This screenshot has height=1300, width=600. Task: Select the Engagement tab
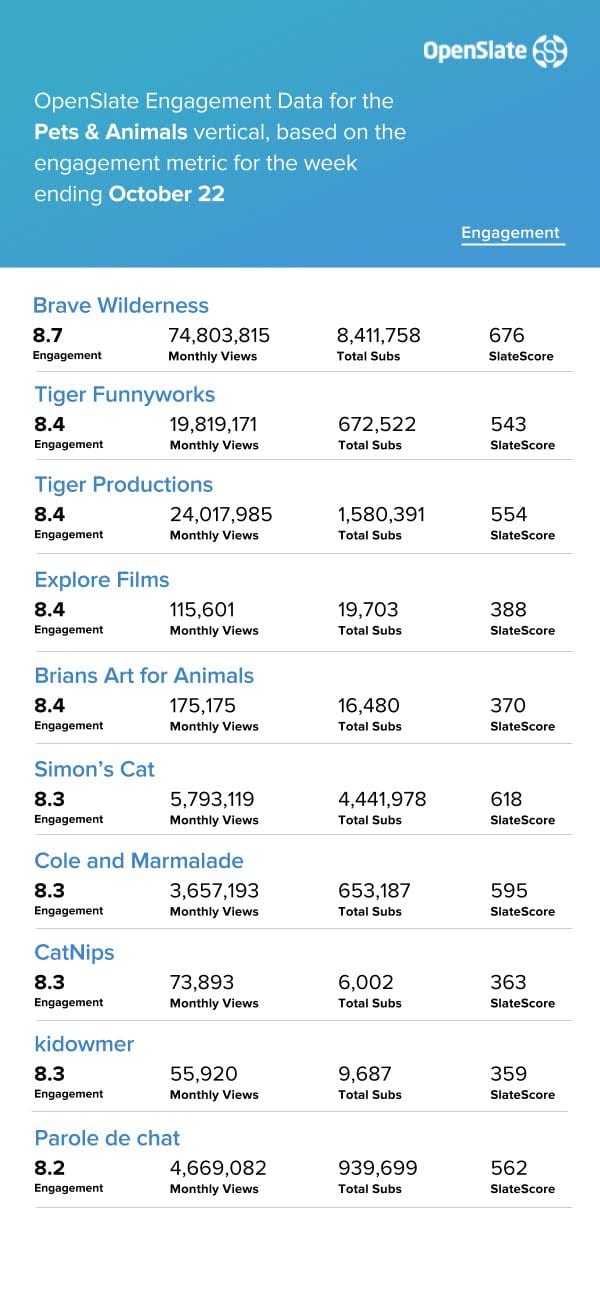pos(511,233)
